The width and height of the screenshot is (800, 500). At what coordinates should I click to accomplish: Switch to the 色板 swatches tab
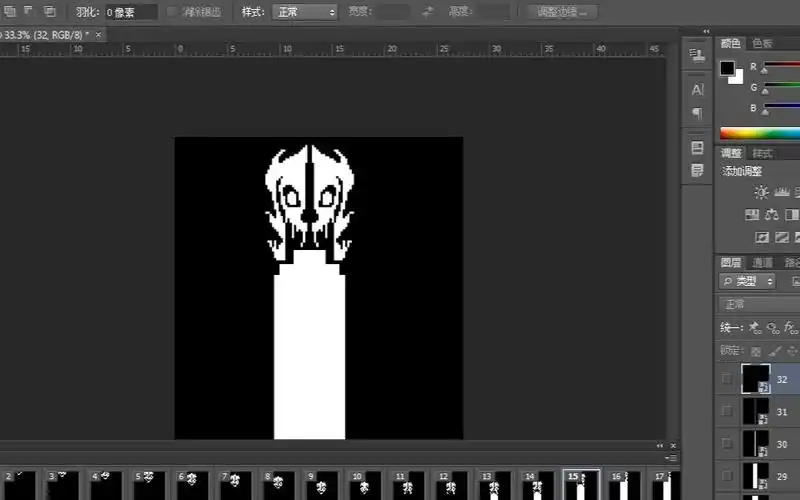pos(762,43)
